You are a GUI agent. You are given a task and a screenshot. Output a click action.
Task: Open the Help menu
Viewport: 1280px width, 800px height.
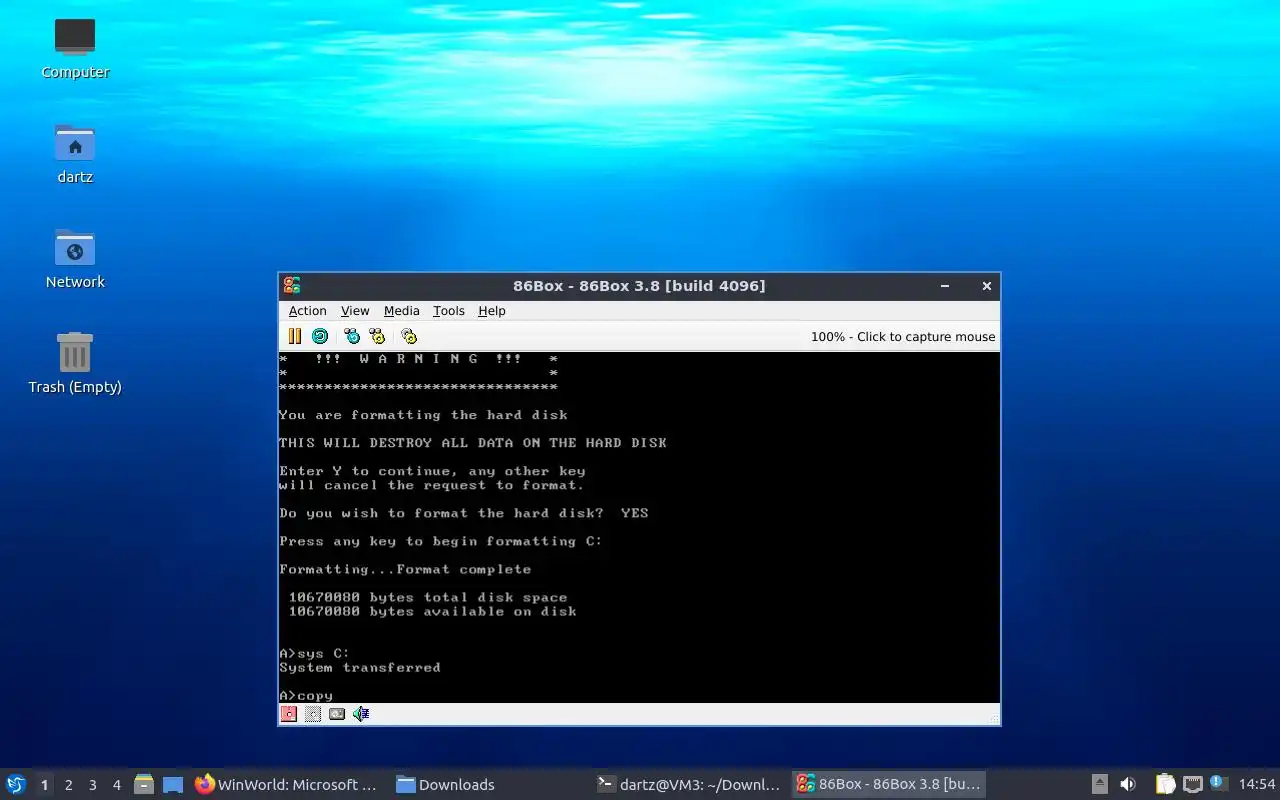pos(492,311)
